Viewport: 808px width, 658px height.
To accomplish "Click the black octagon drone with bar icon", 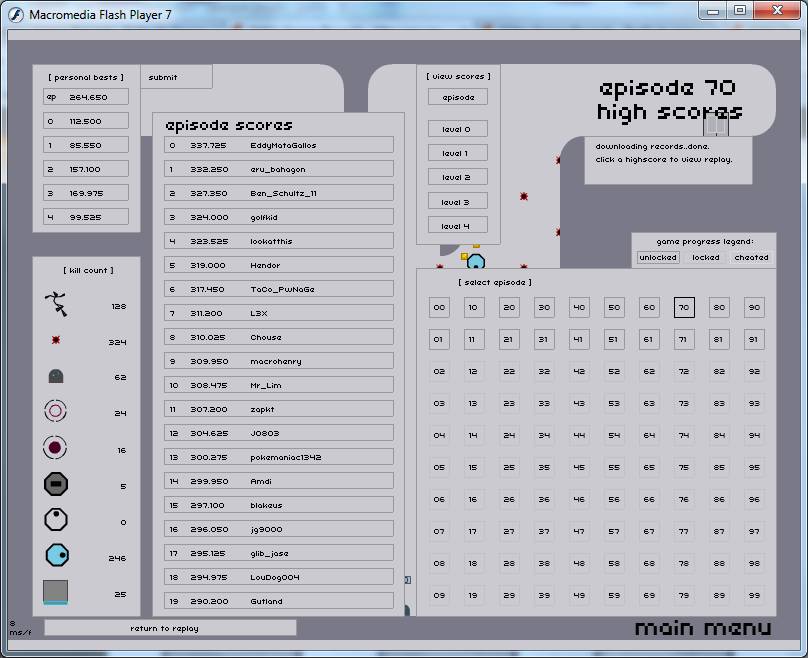I will (x=56, y=485).
